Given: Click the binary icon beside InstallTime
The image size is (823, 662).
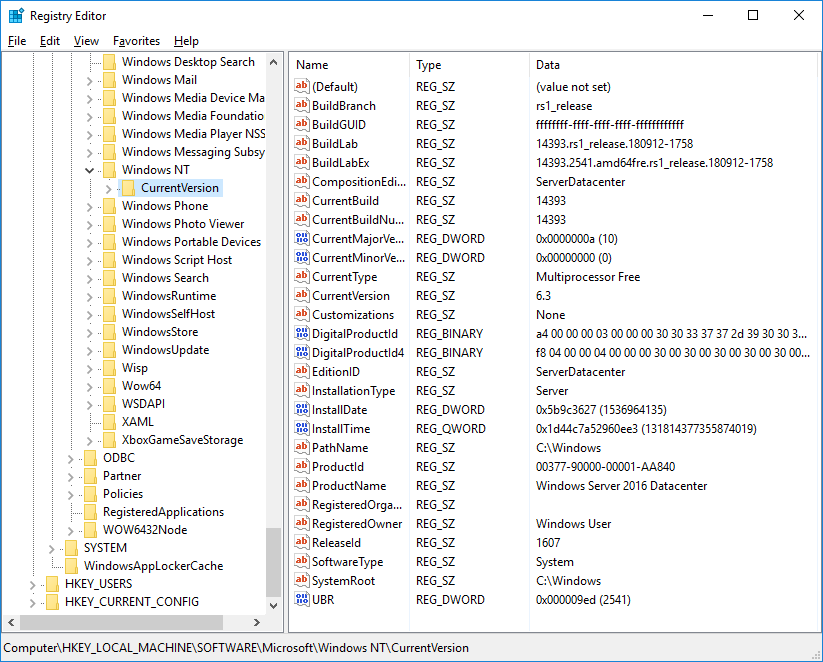Looking at the screenshot, I should point(302,428).
